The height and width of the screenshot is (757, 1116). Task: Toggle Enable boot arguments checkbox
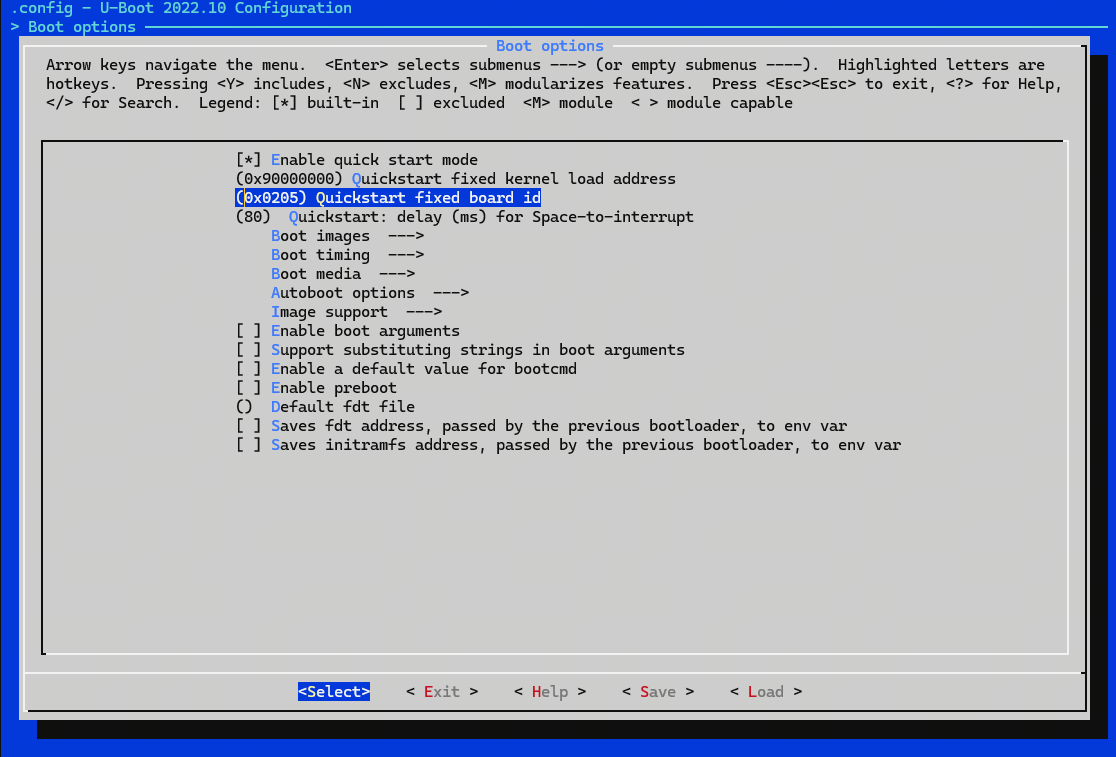click(x=347, y=331)
